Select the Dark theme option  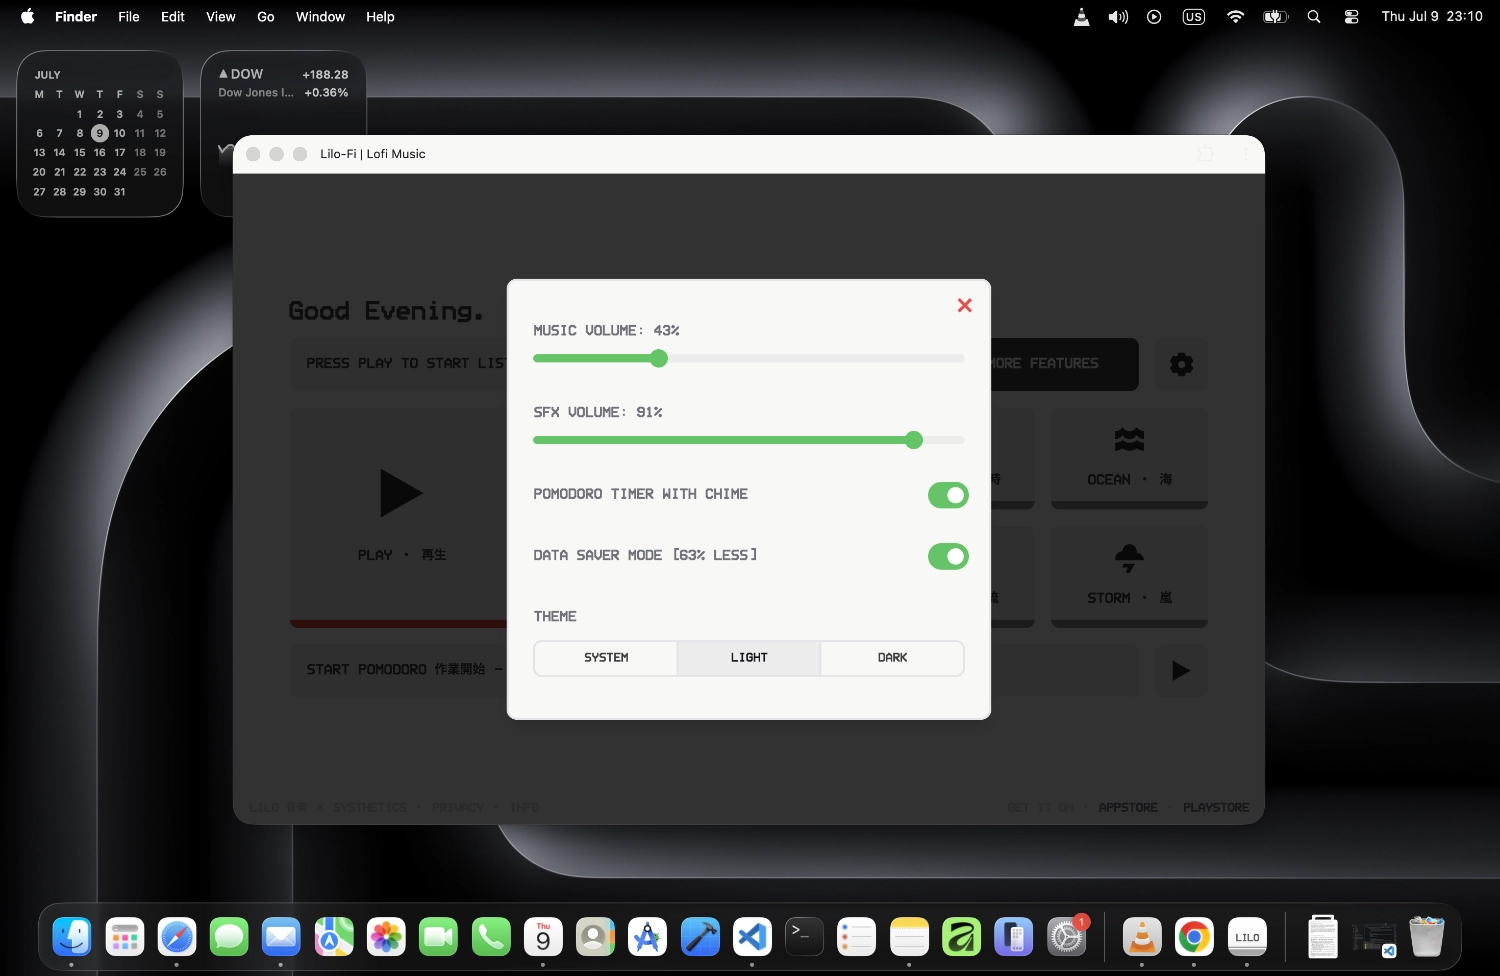tap(892, 658)
